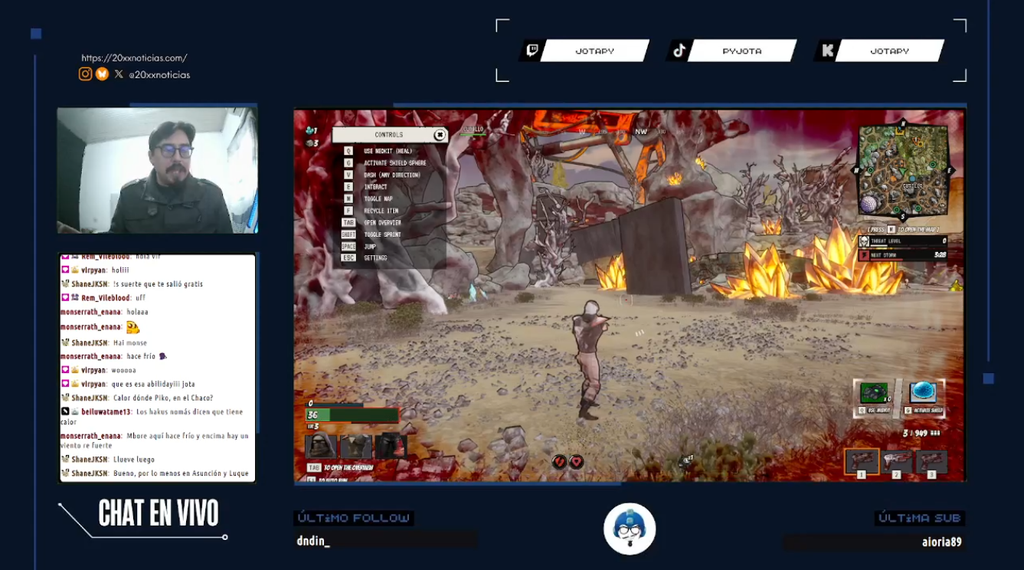This screenshot has width=1024, height=570.
Task: Click the Threat Level bar
Action: [x=903, y=242]
